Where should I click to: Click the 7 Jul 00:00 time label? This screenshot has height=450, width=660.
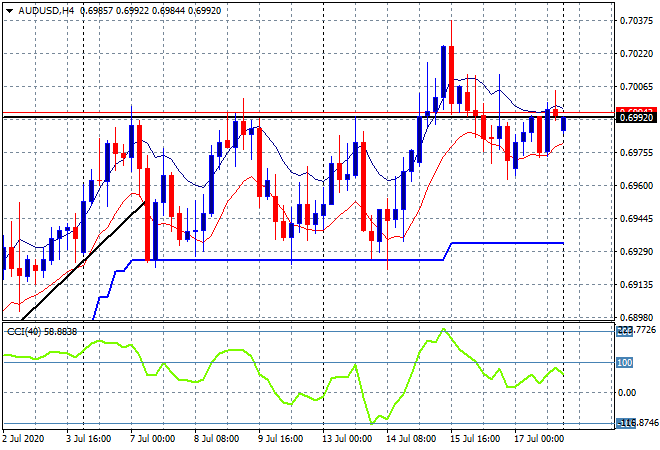coord(152,439)
